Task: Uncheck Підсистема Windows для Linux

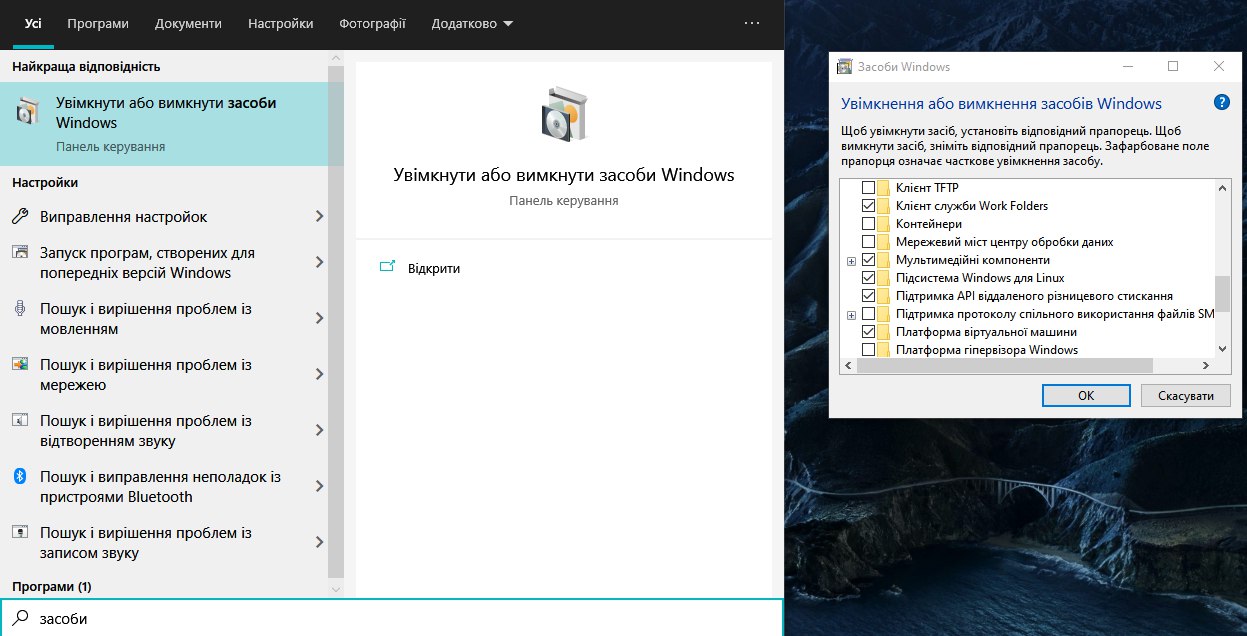Action: (x=868, y=278)
